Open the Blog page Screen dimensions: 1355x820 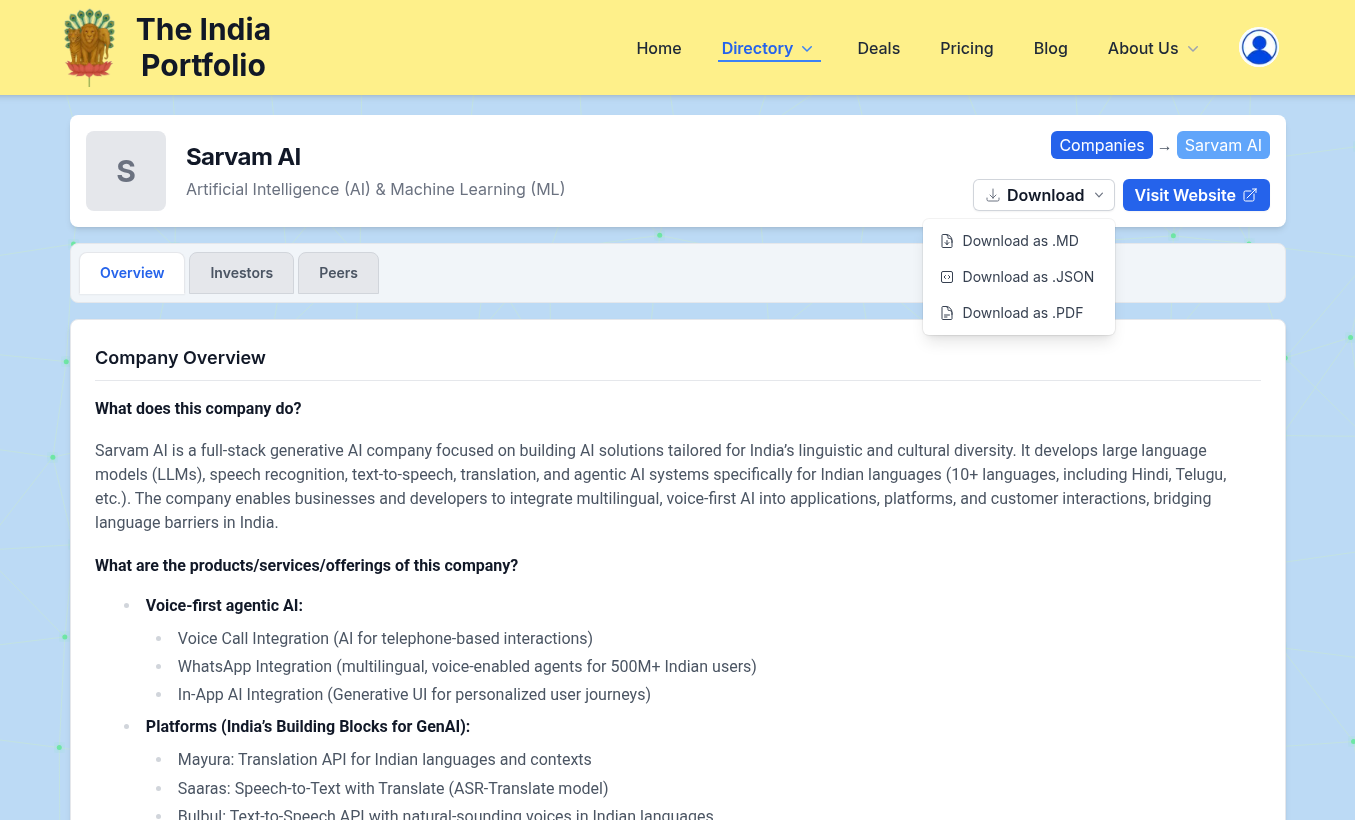tap(1051, 48)
